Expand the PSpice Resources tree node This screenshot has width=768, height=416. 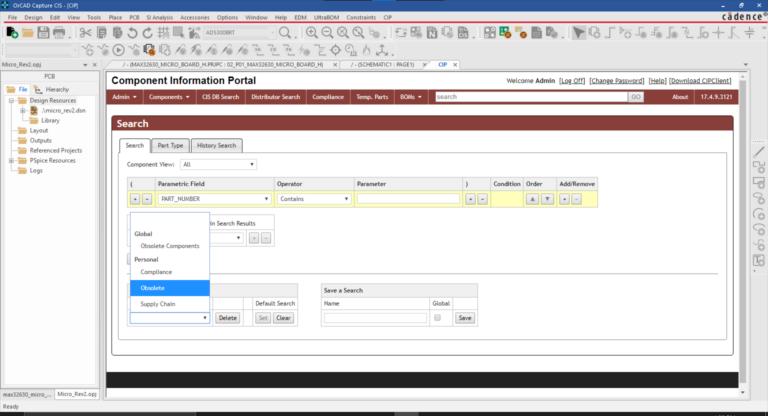coord(11,161)
